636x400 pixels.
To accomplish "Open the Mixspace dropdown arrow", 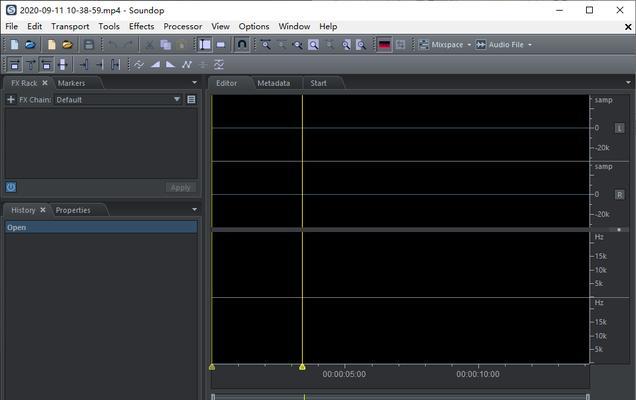I will click(x=469, y=45).
